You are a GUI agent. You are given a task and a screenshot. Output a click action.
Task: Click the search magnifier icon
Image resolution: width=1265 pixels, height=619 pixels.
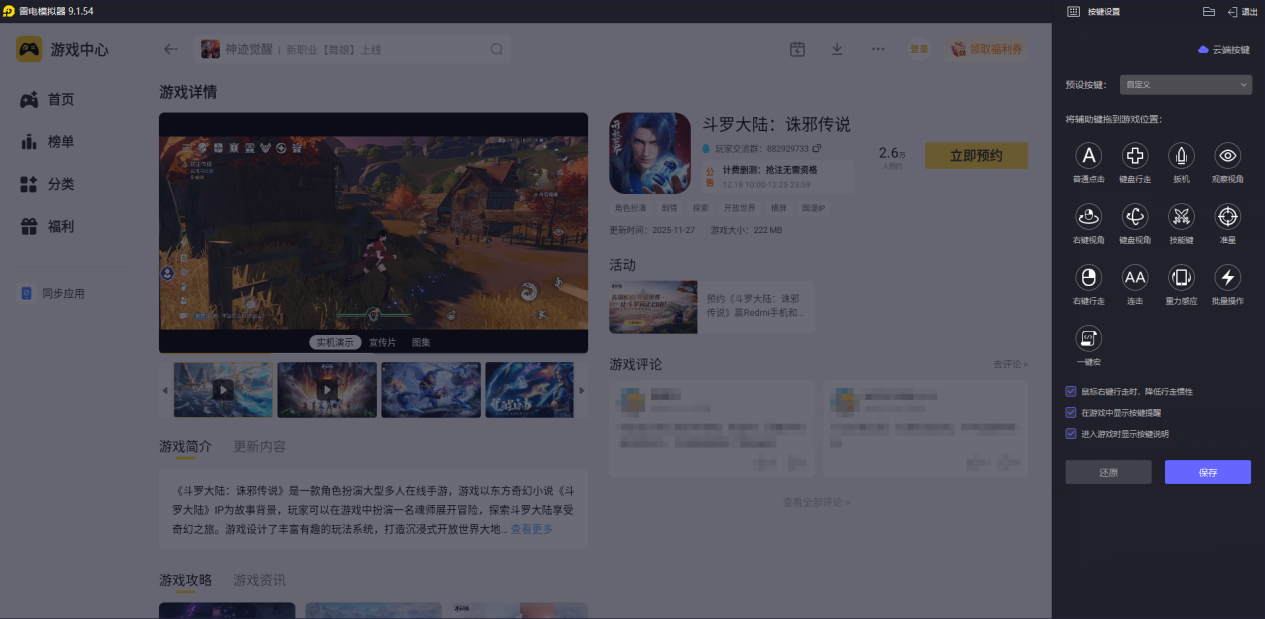click(497, 49)
